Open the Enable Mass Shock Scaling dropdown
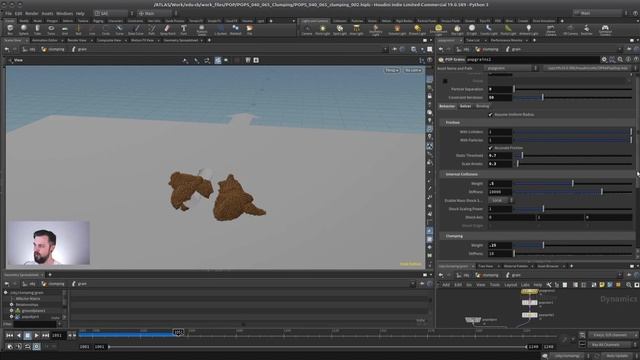 tap(500, 200)
